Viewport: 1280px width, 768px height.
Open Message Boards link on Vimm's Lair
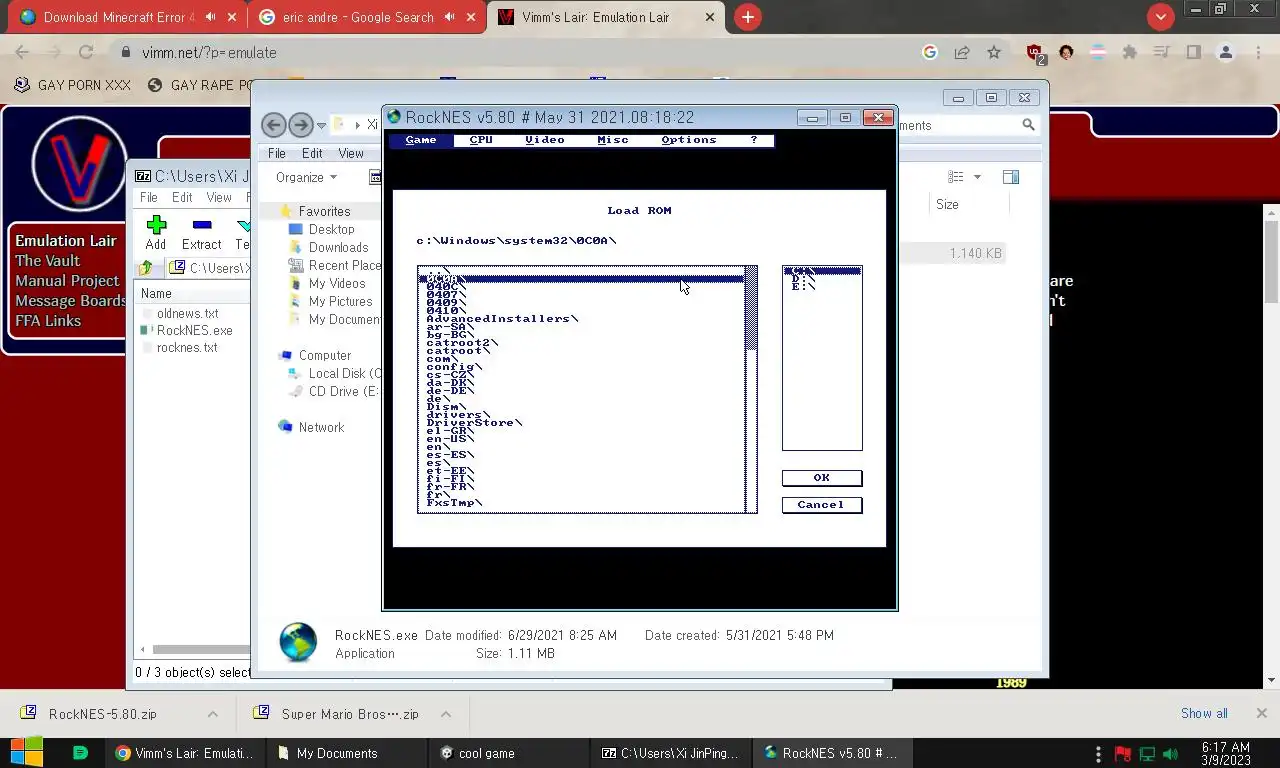click(x=71, y=301)
